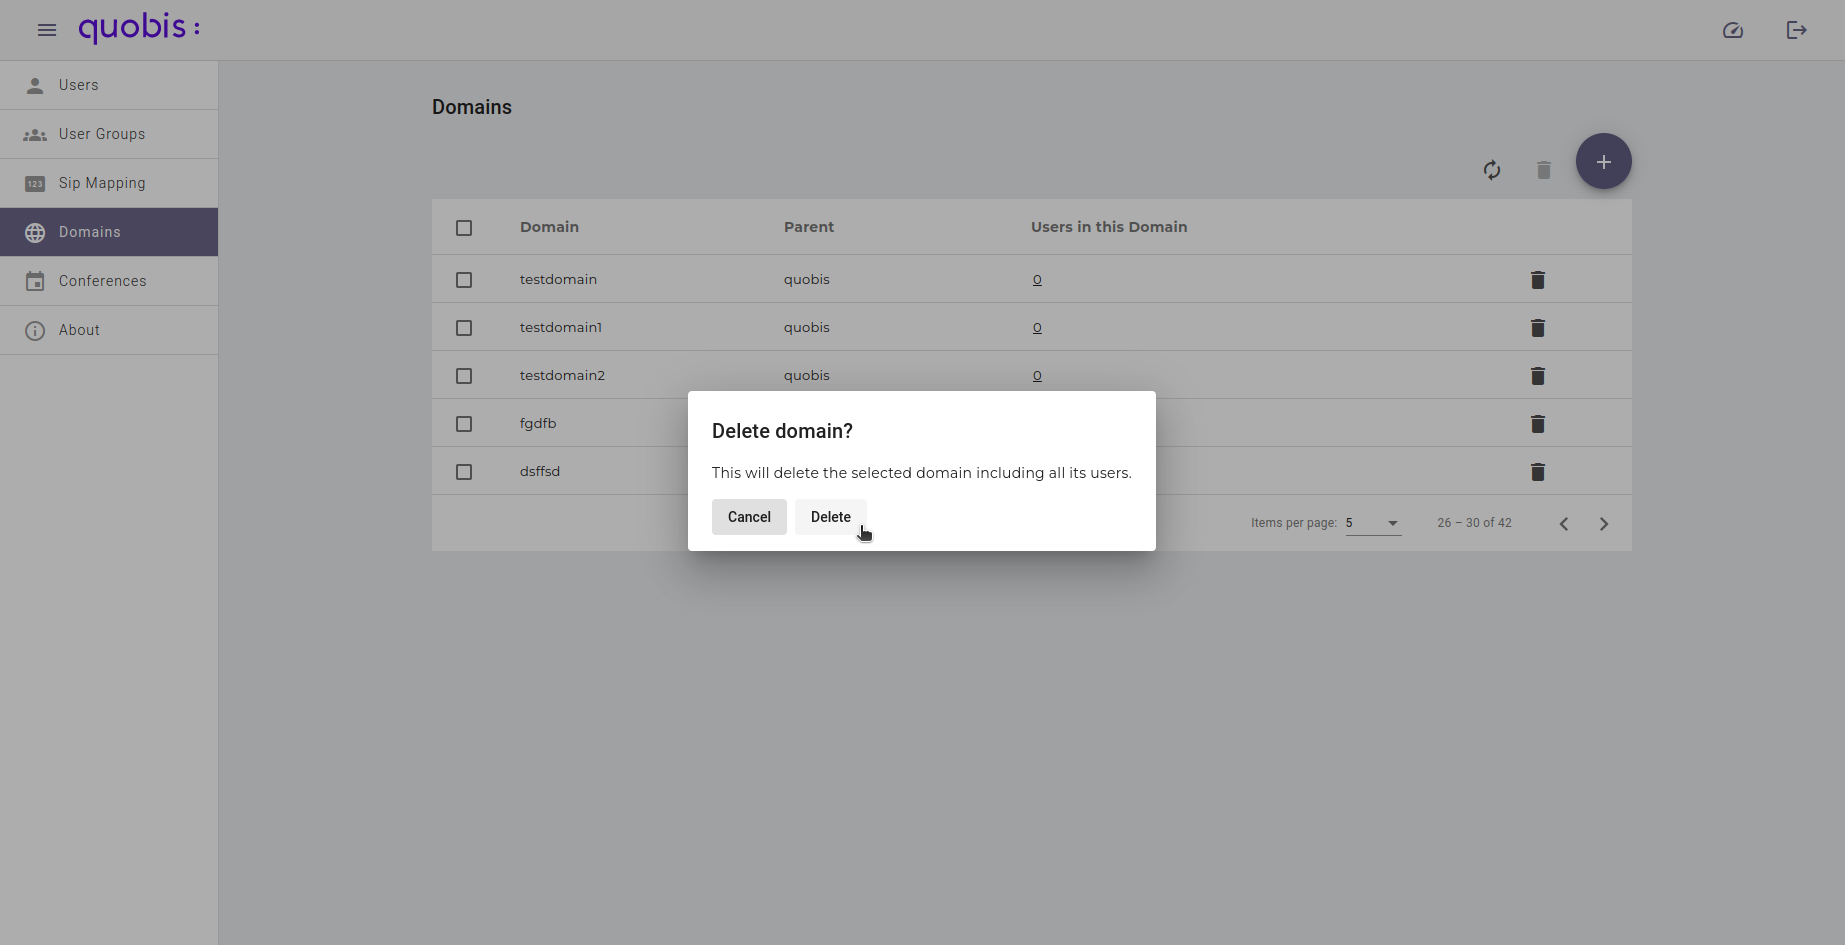Click the quobis parent of testdomain1
Viewport: 1845px width, 945px height.
807,327
